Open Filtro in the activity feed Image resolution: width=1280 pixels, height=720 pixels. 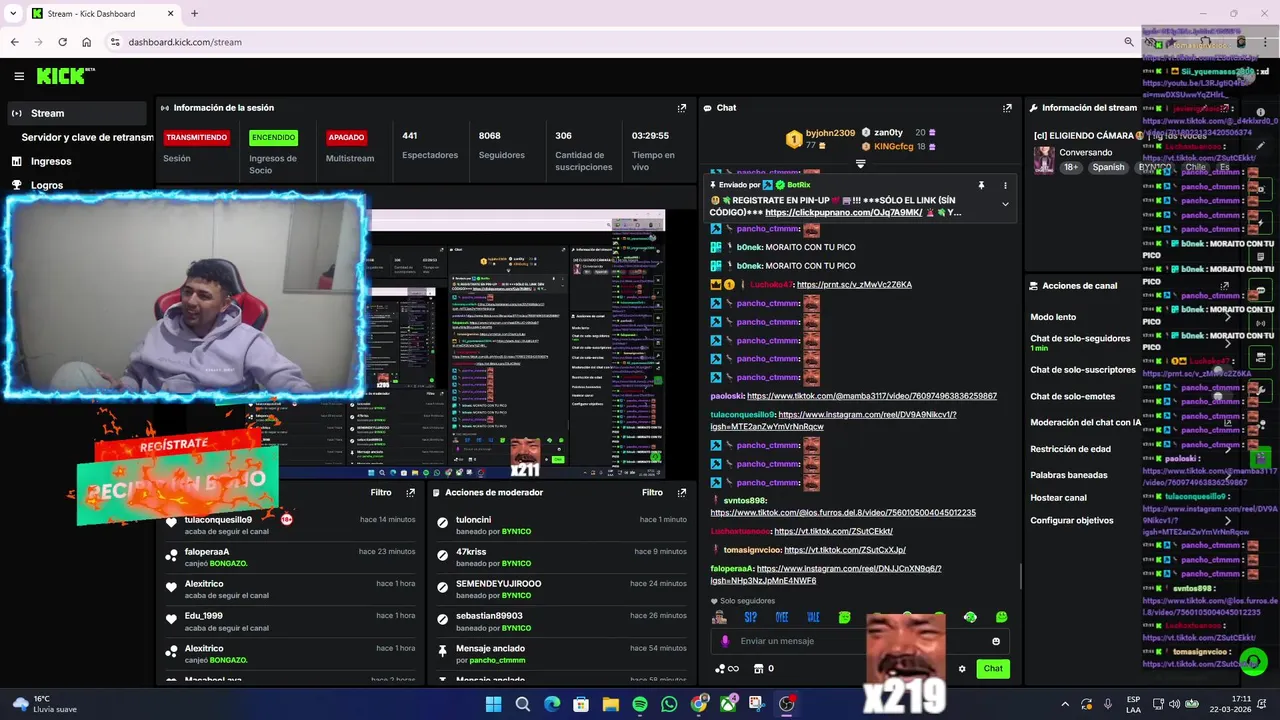tap(381, 493)
